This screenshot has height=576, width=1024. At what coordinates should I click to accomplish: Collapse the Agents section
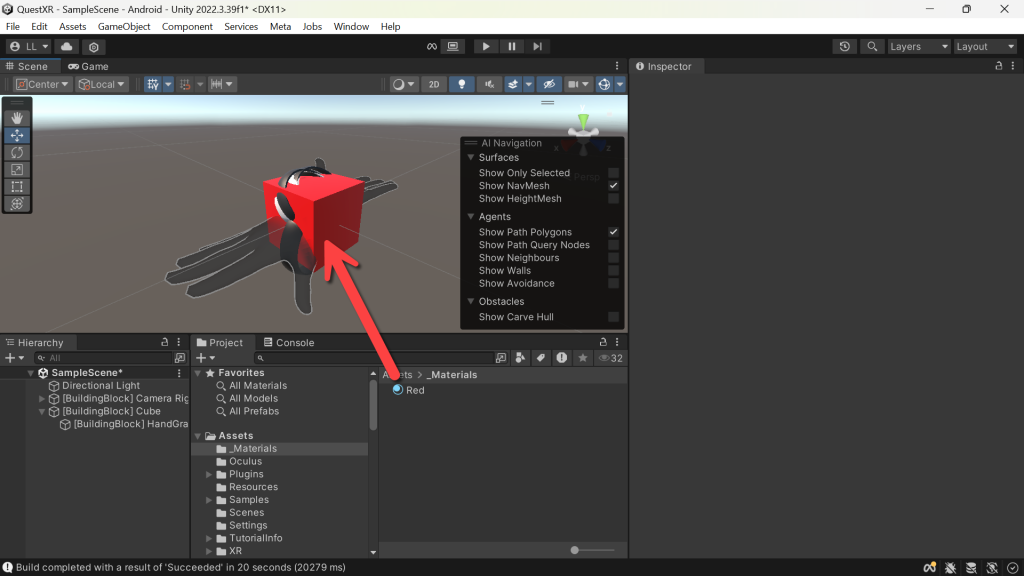(x=470, y=216)
